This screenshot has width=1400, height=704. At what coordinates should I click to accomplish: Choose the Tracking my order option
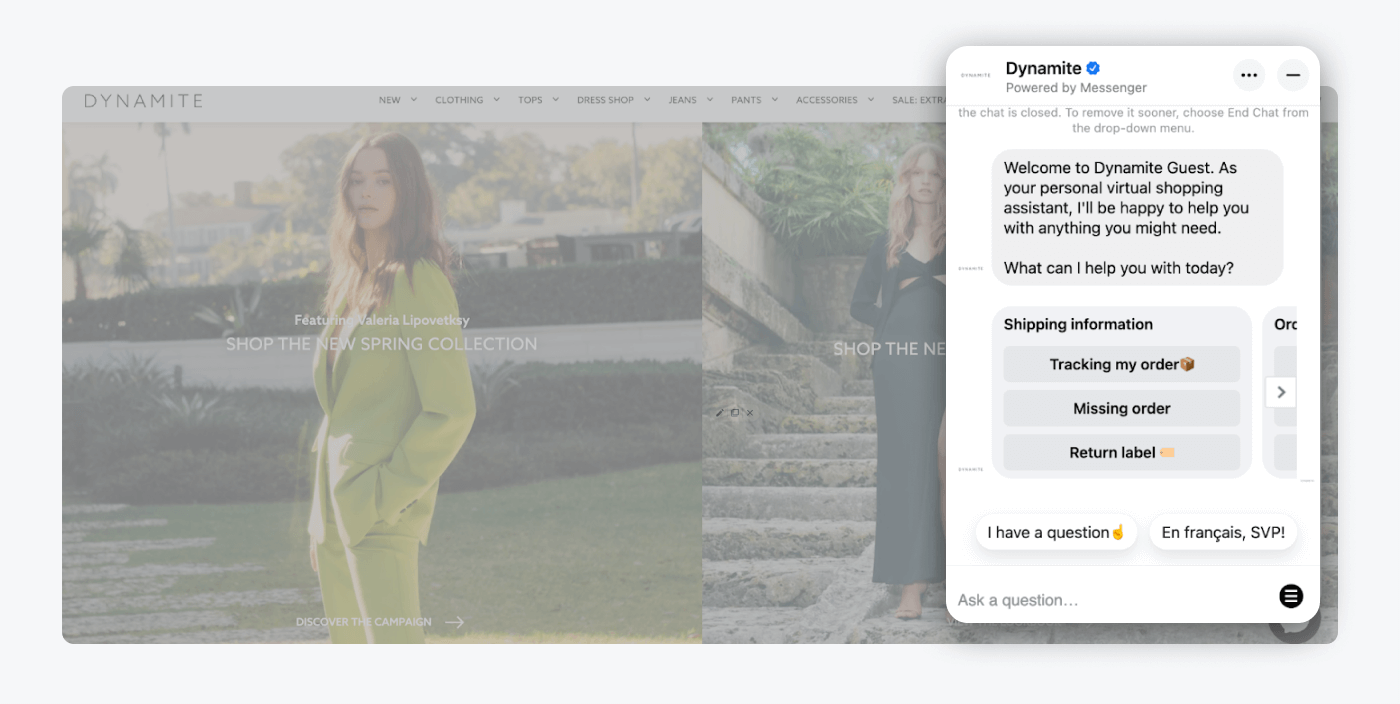pyautogui.click(x=1121, y=364)
